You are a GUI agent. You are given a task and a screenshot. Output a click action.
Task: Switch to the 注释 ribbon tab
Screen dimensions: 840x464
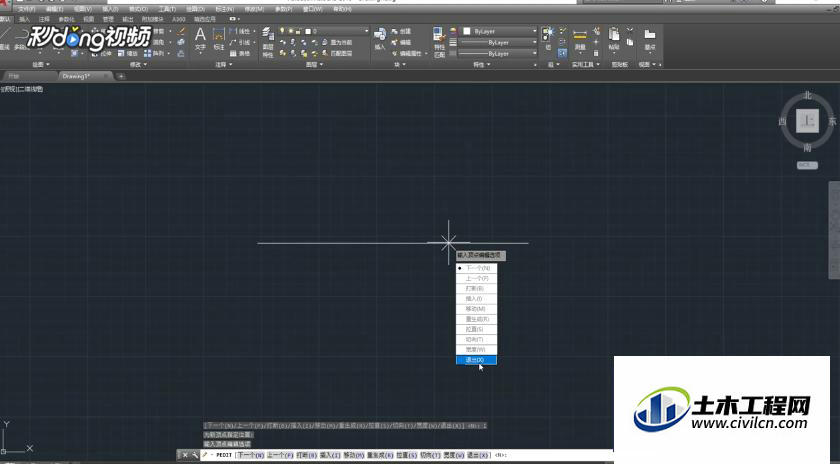[44, 19]
